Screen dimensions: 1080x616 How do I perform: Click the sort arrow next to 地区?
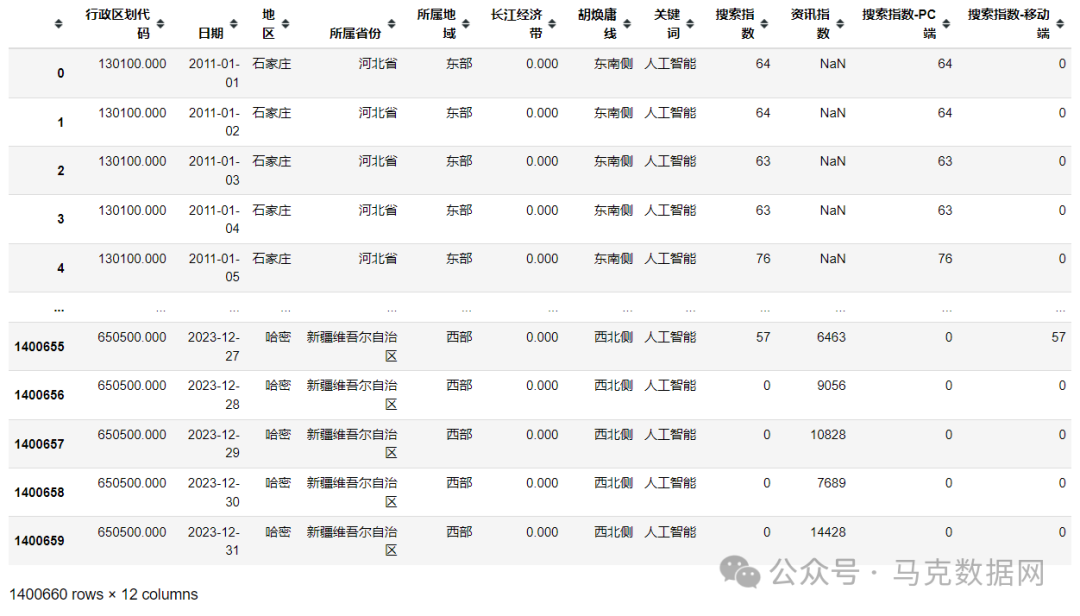[284, 22]
